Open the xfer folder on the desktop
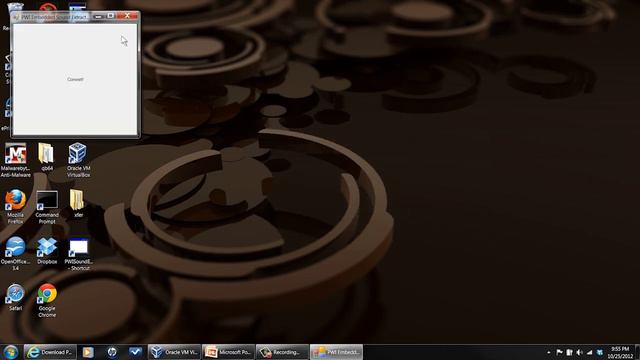Viewport: 640px width, 360px height. pos(78,203)
